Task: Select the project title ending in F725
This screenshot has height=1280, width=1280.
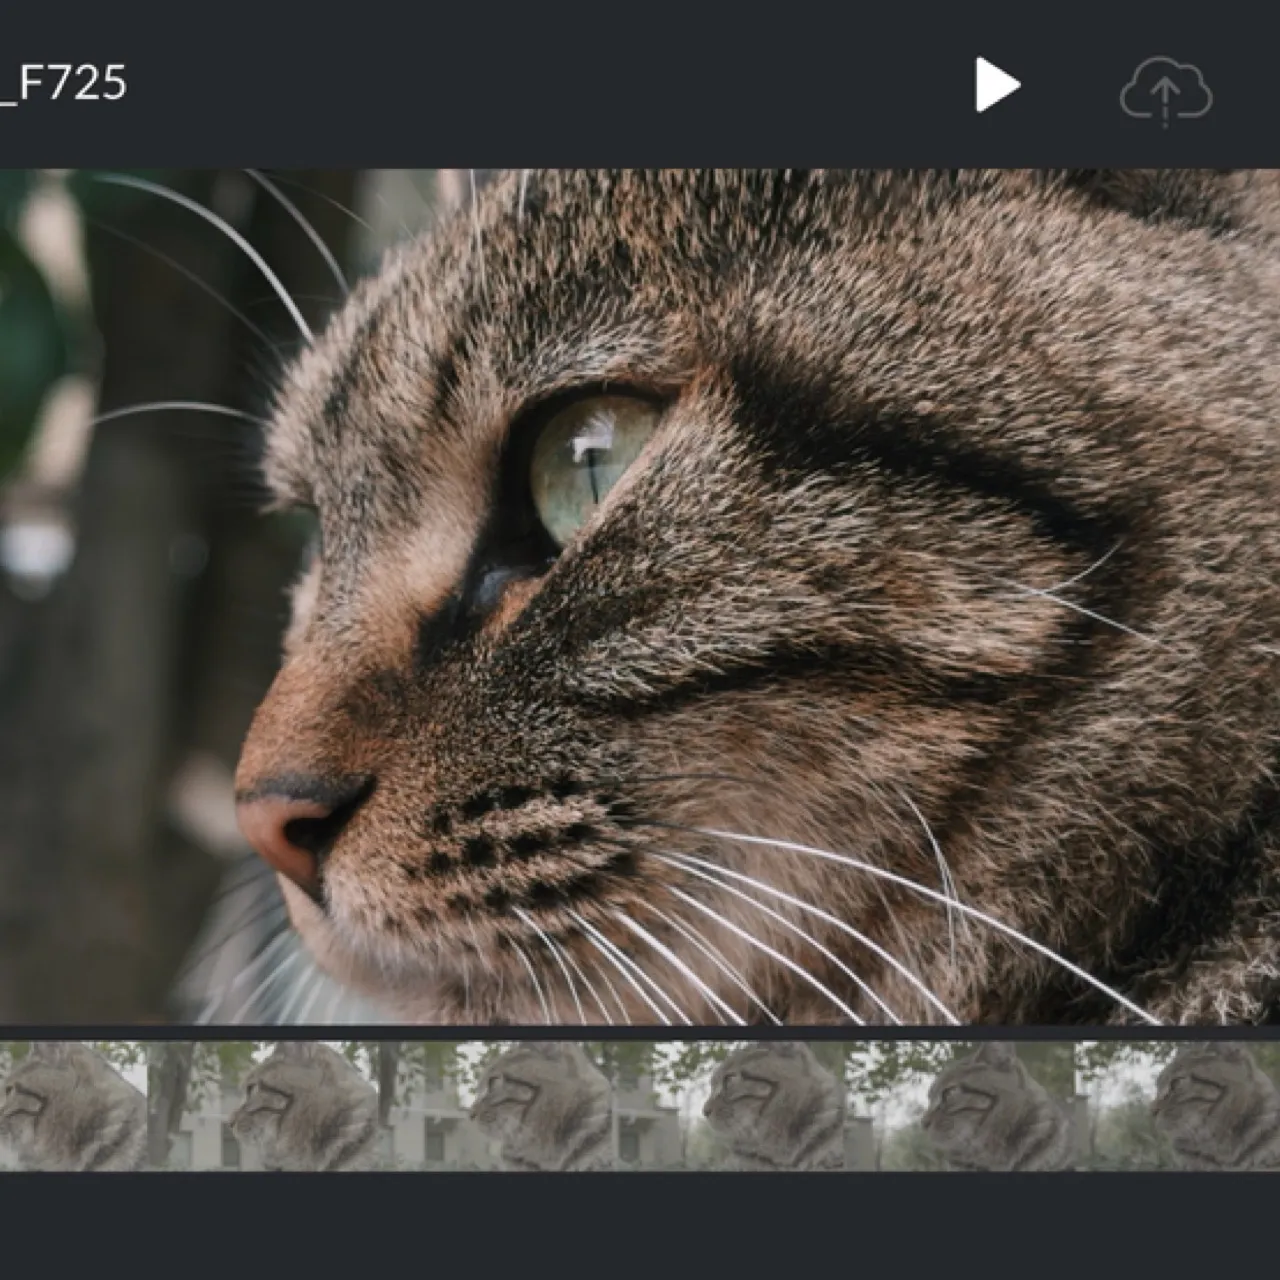Action: click(64, 83)
